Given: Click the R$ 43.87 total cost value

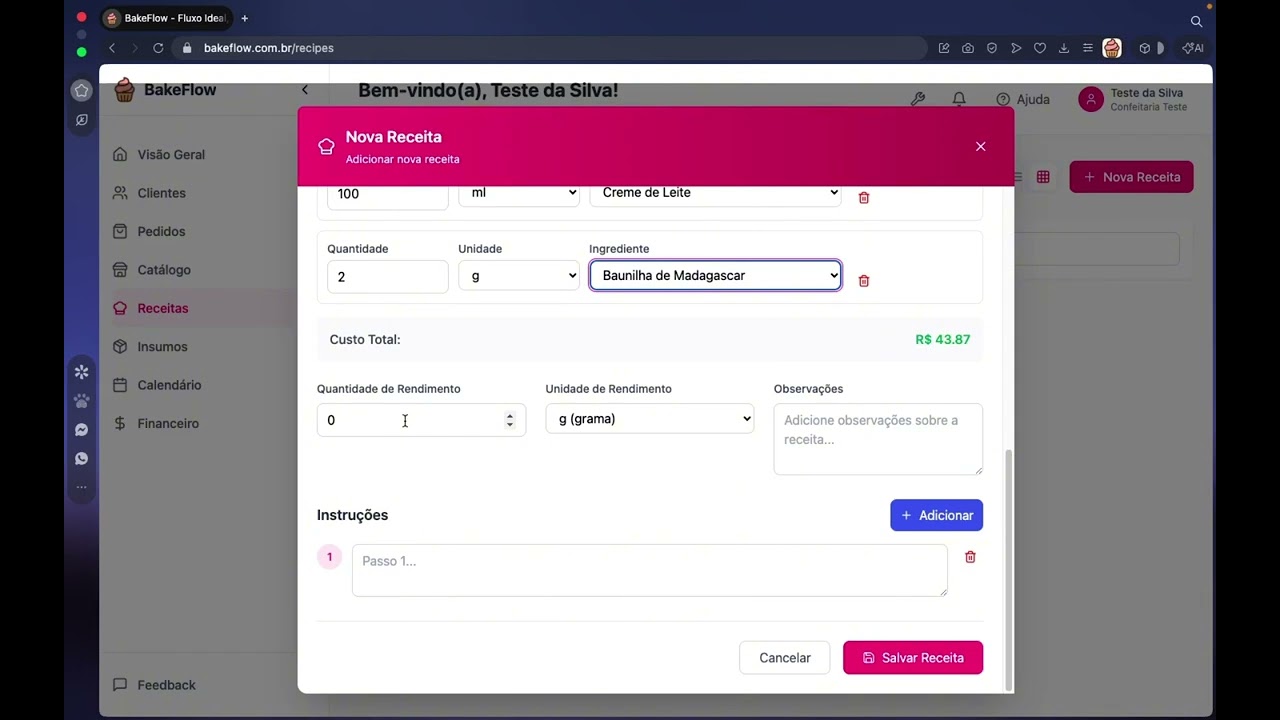Looking at the screenshot, I should tap(943, 340).
